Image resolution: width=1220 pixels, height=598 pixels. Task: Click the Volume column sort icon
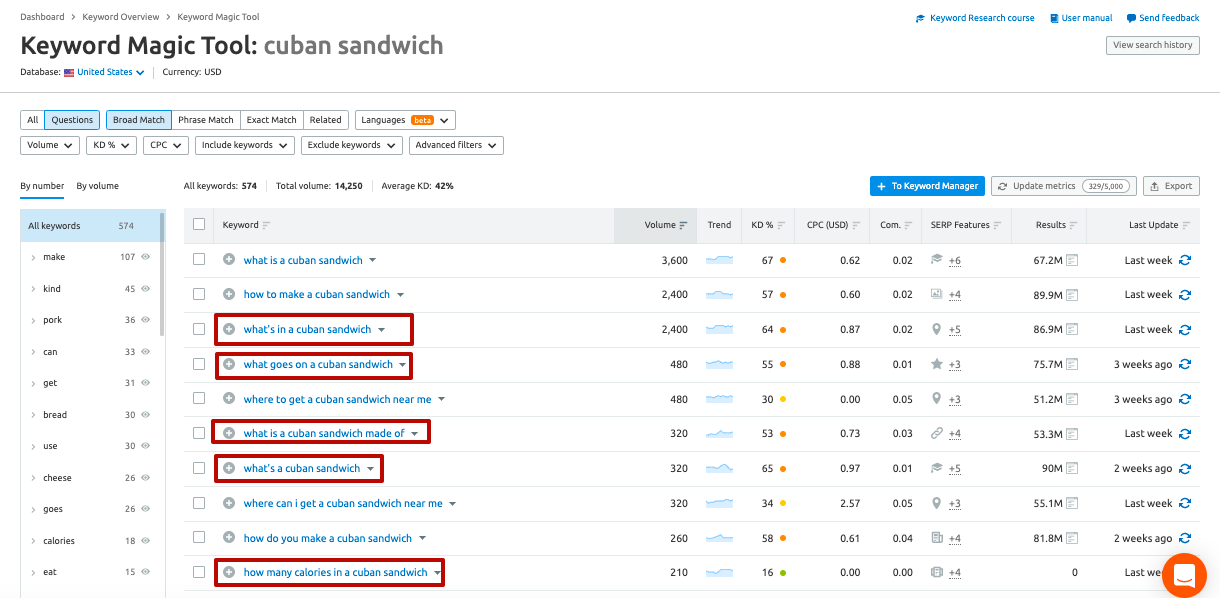[x=683, y=226]
